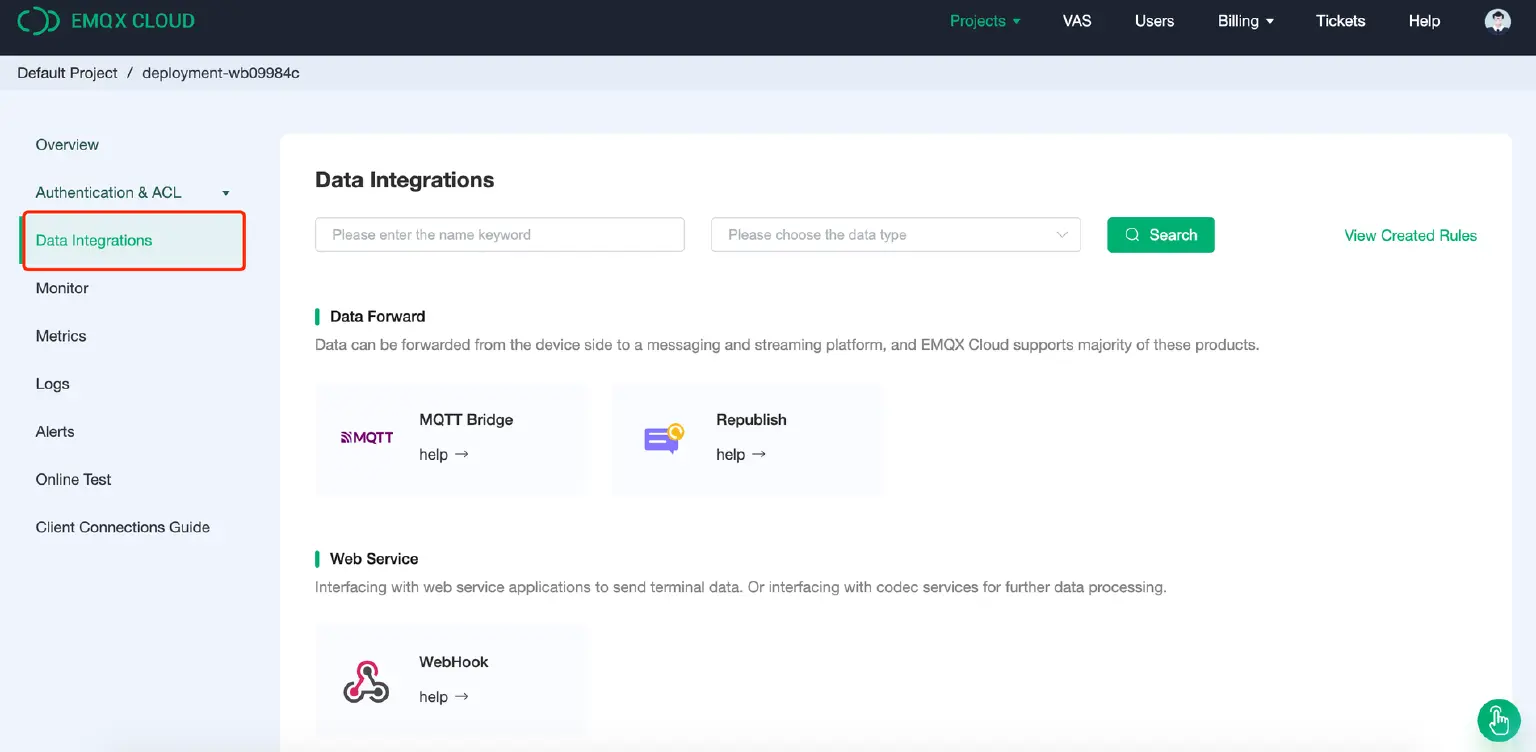This screenshot has height=752, width=1536.
Task: Open the Tickets menu item
Action: [1340, 20]
